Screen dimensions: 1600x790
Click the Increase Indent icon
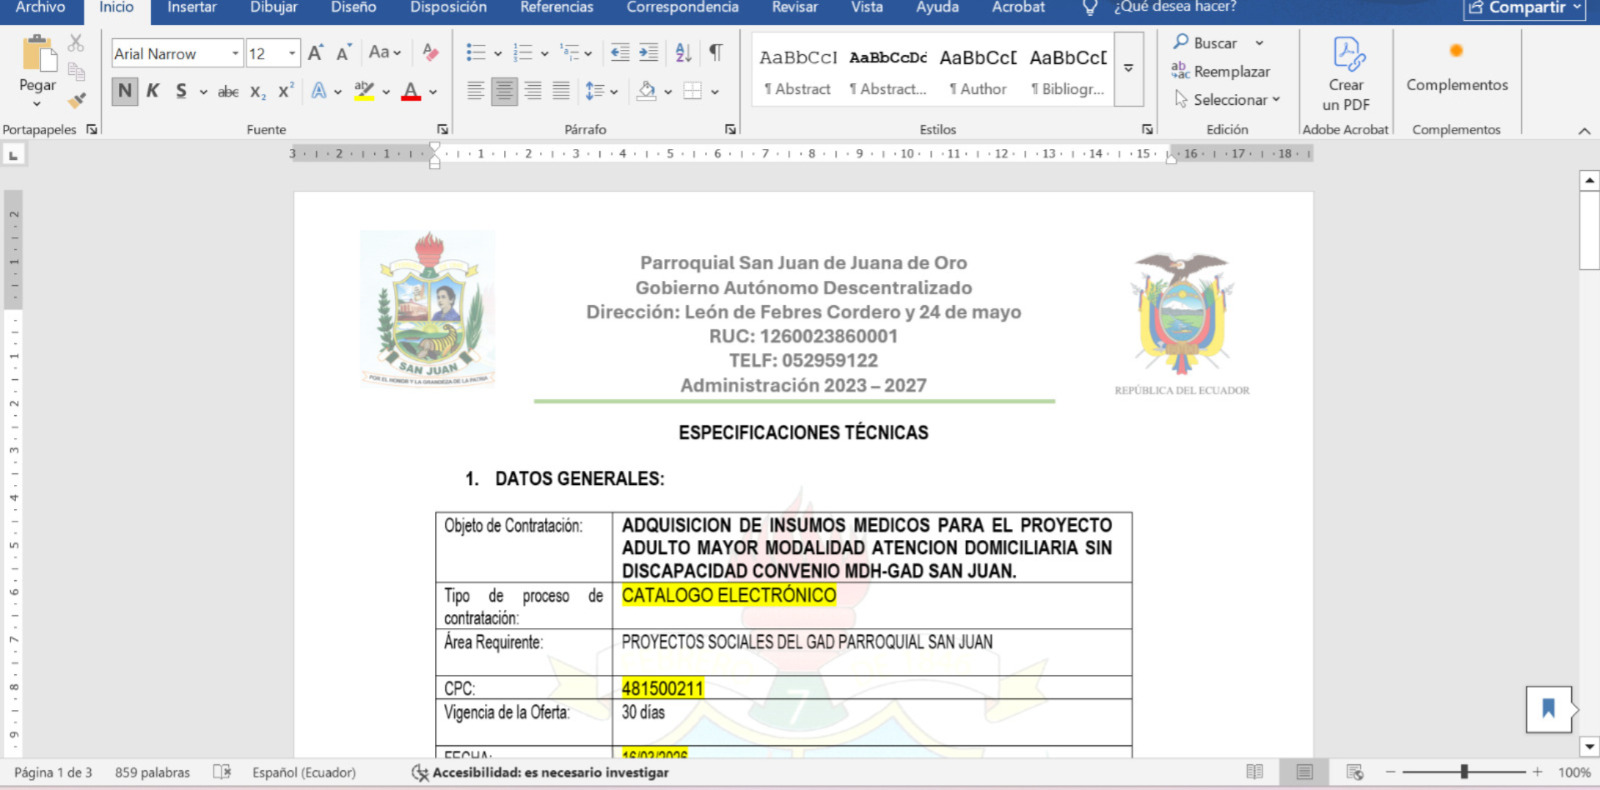tap(649, 53)
